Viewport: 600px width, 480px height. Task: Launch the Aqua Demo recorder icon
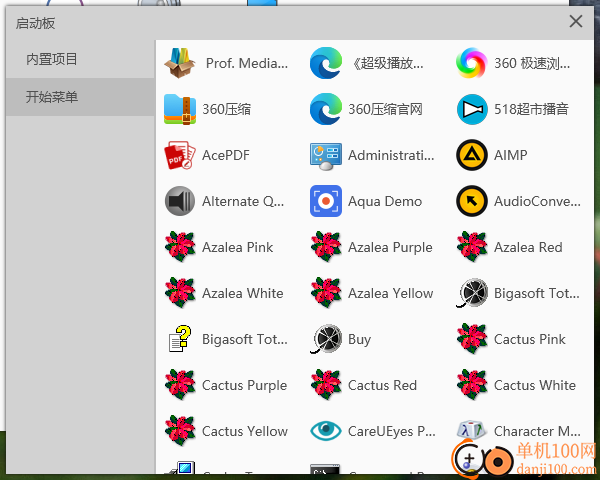click(x=326, y=201)
